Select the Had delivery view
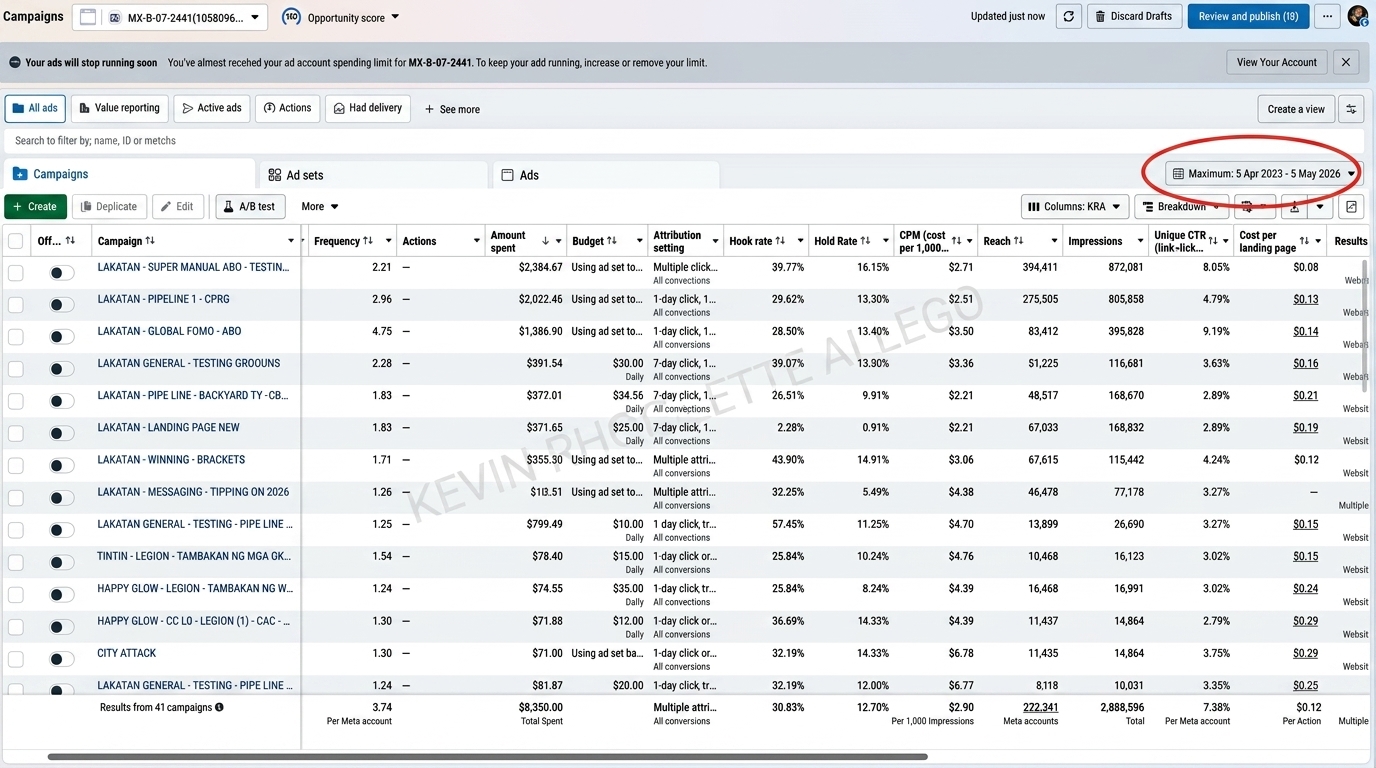Screen dimensions: 1376x768 [x=368, y=108]
